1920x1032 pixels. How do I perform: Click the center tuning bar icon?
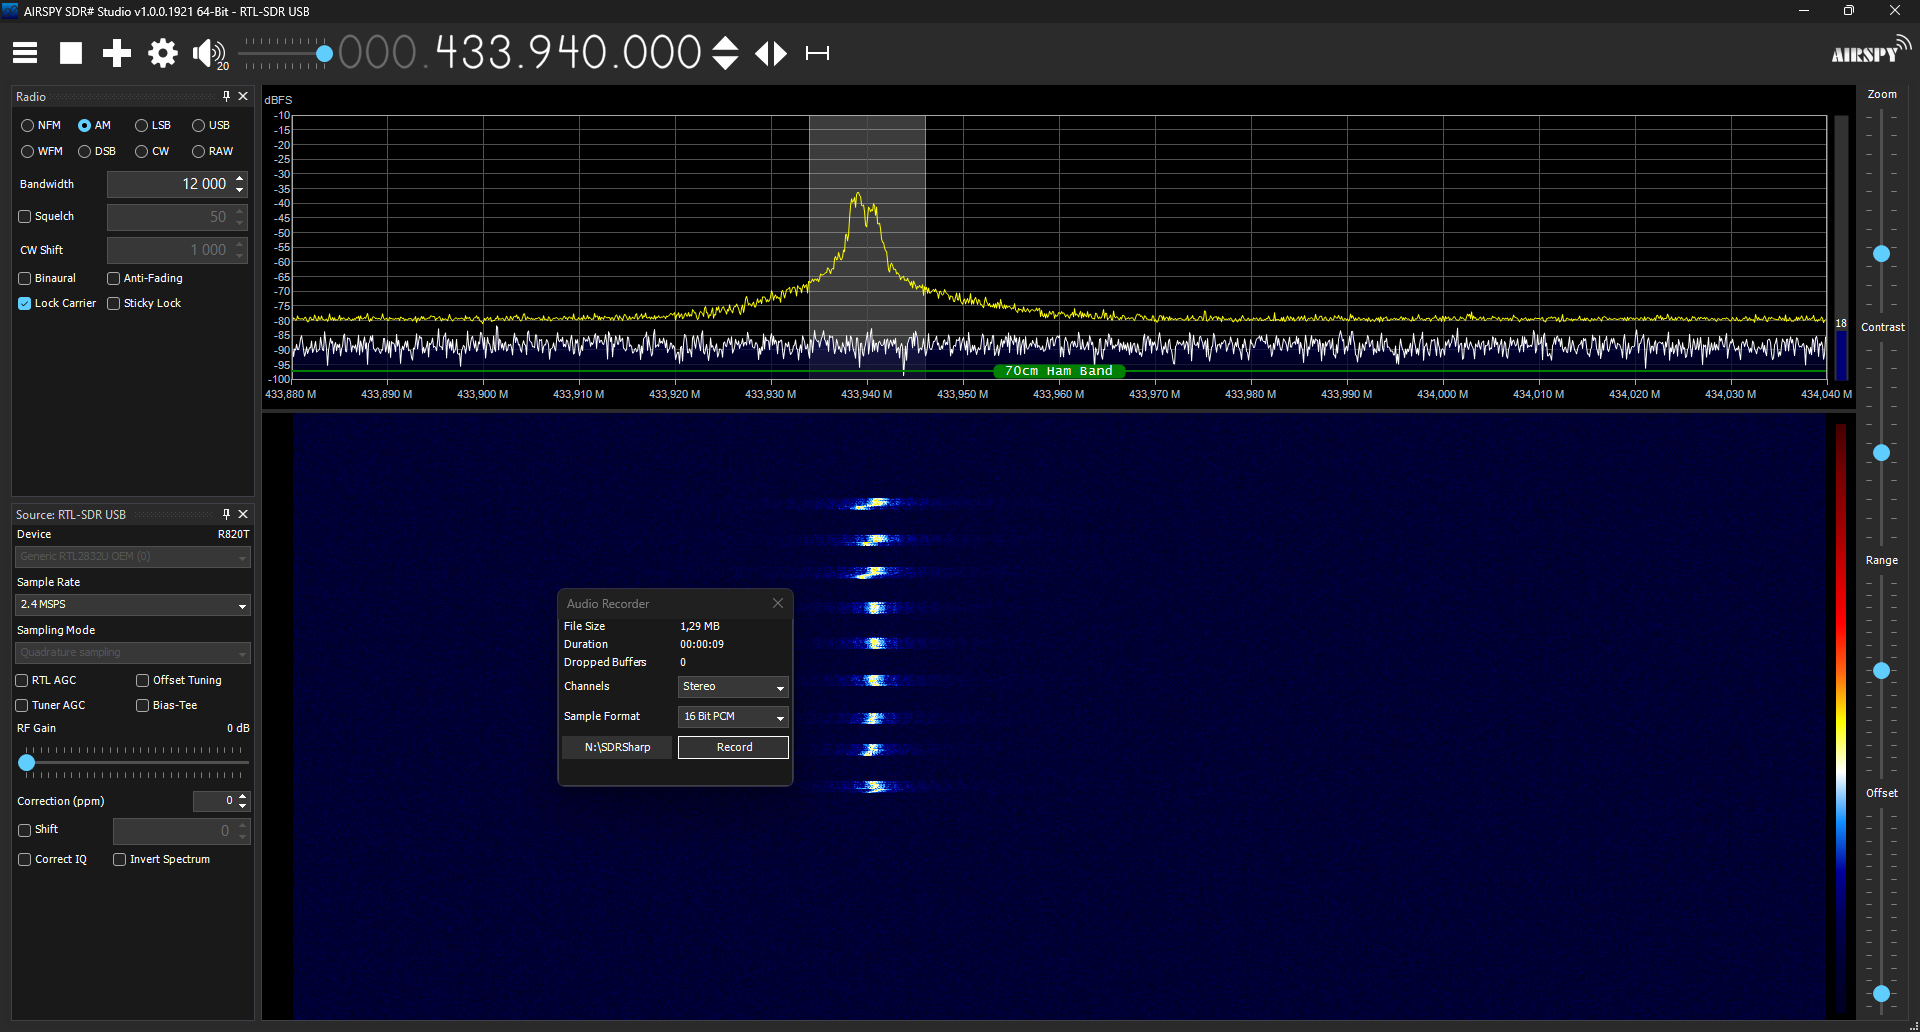click(x=818, y=53)
